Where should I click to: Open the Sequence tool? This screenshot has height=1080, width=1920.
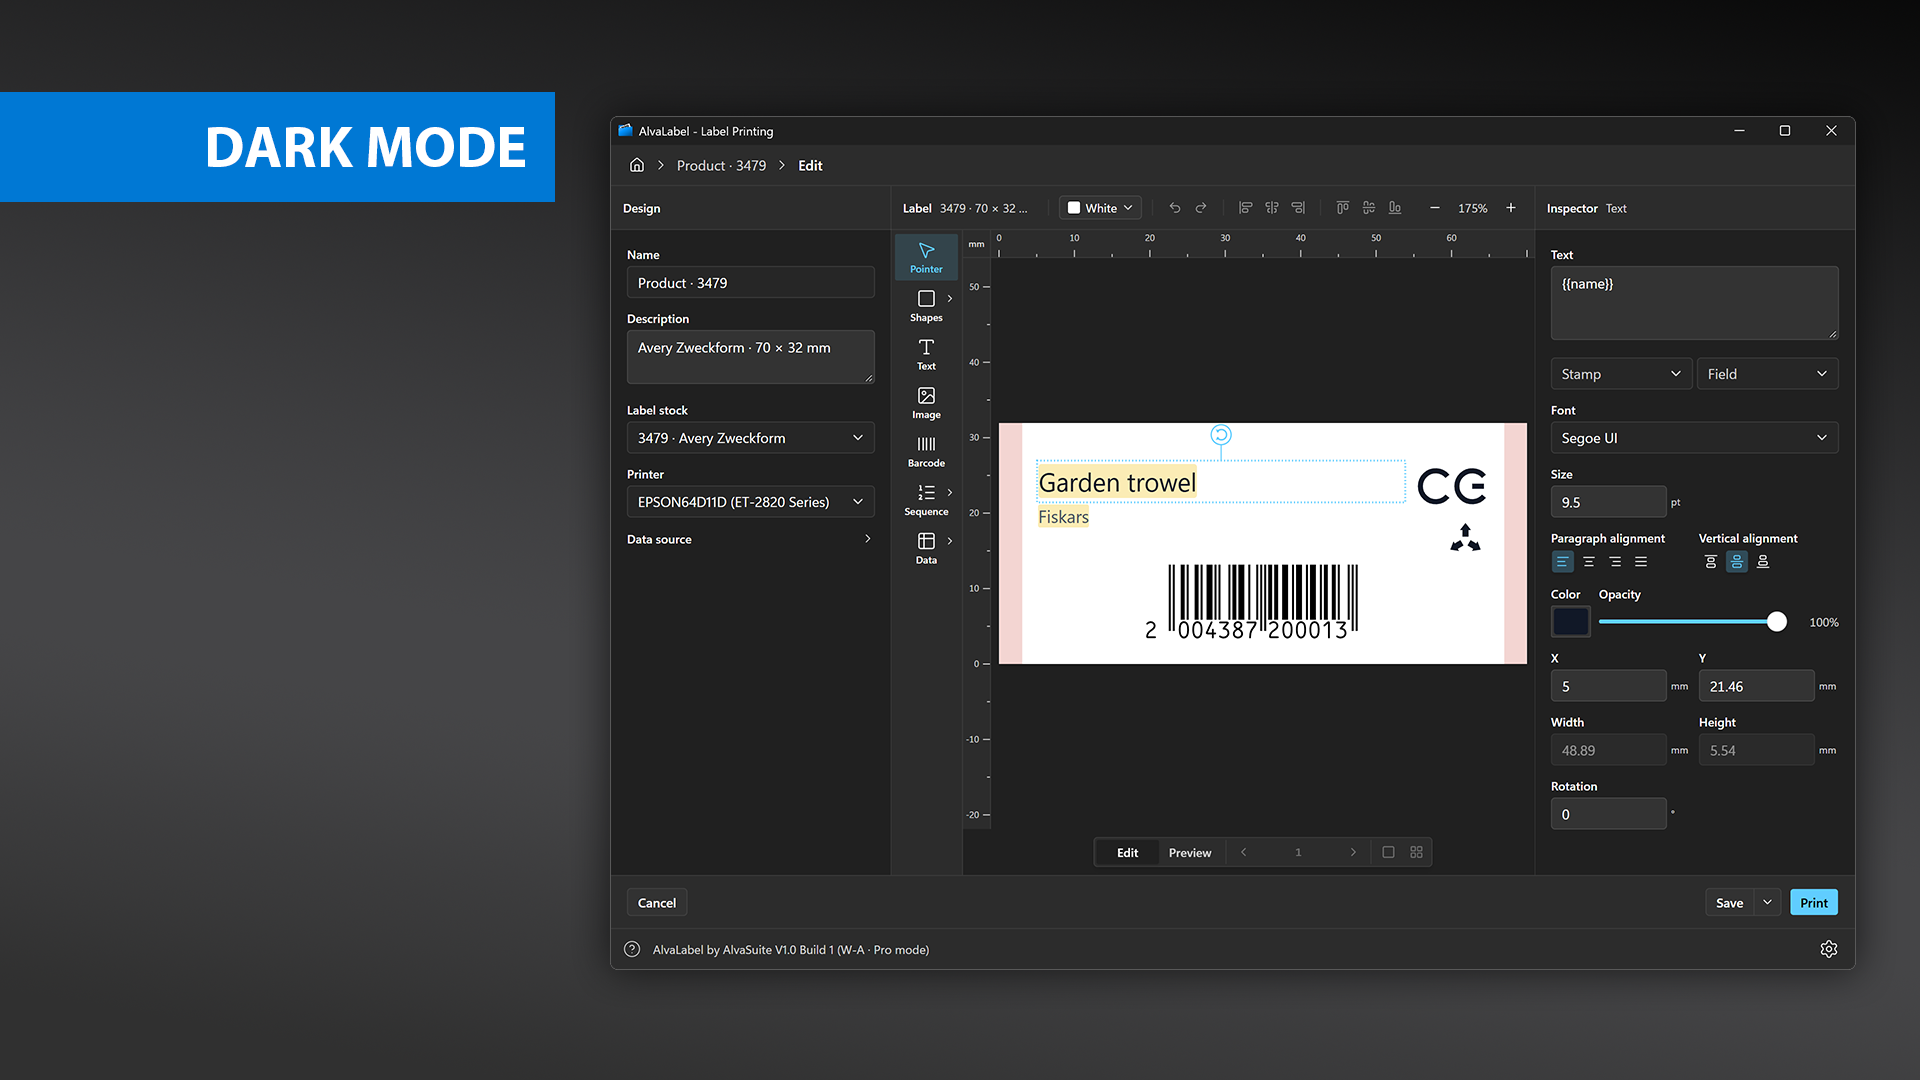tap(926, 500)
